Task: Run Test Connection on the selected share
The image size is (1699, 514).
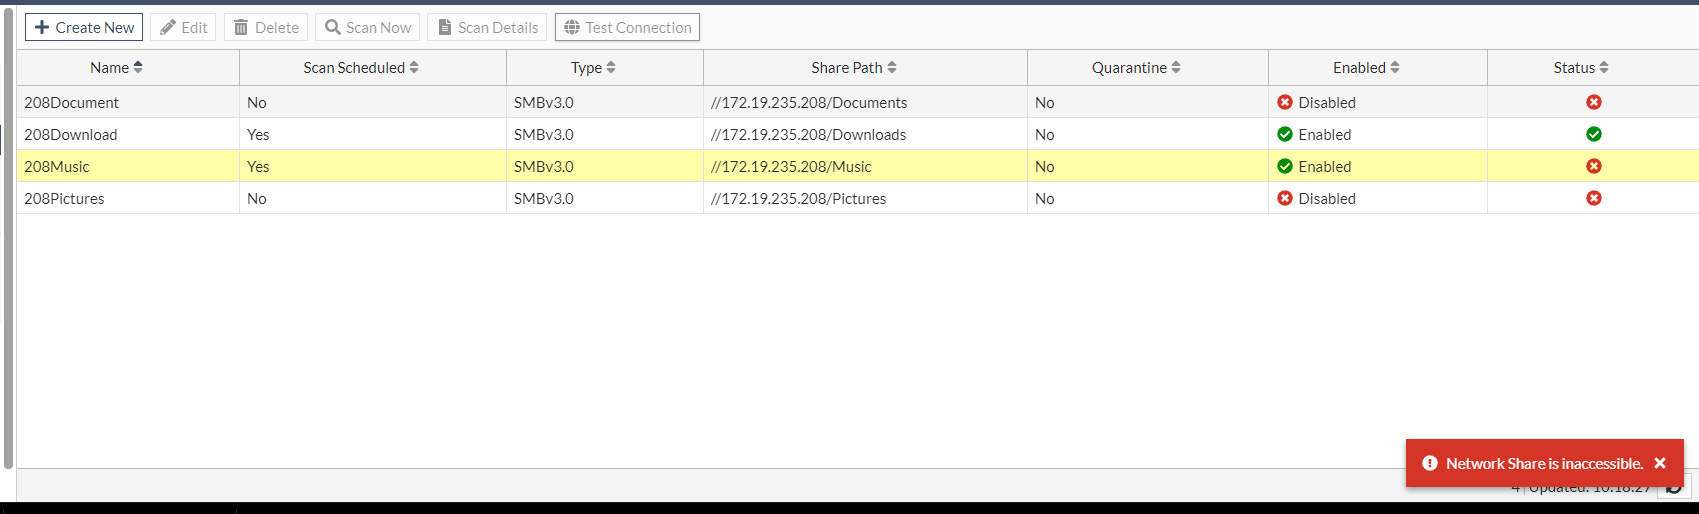Action: point(627,27)
